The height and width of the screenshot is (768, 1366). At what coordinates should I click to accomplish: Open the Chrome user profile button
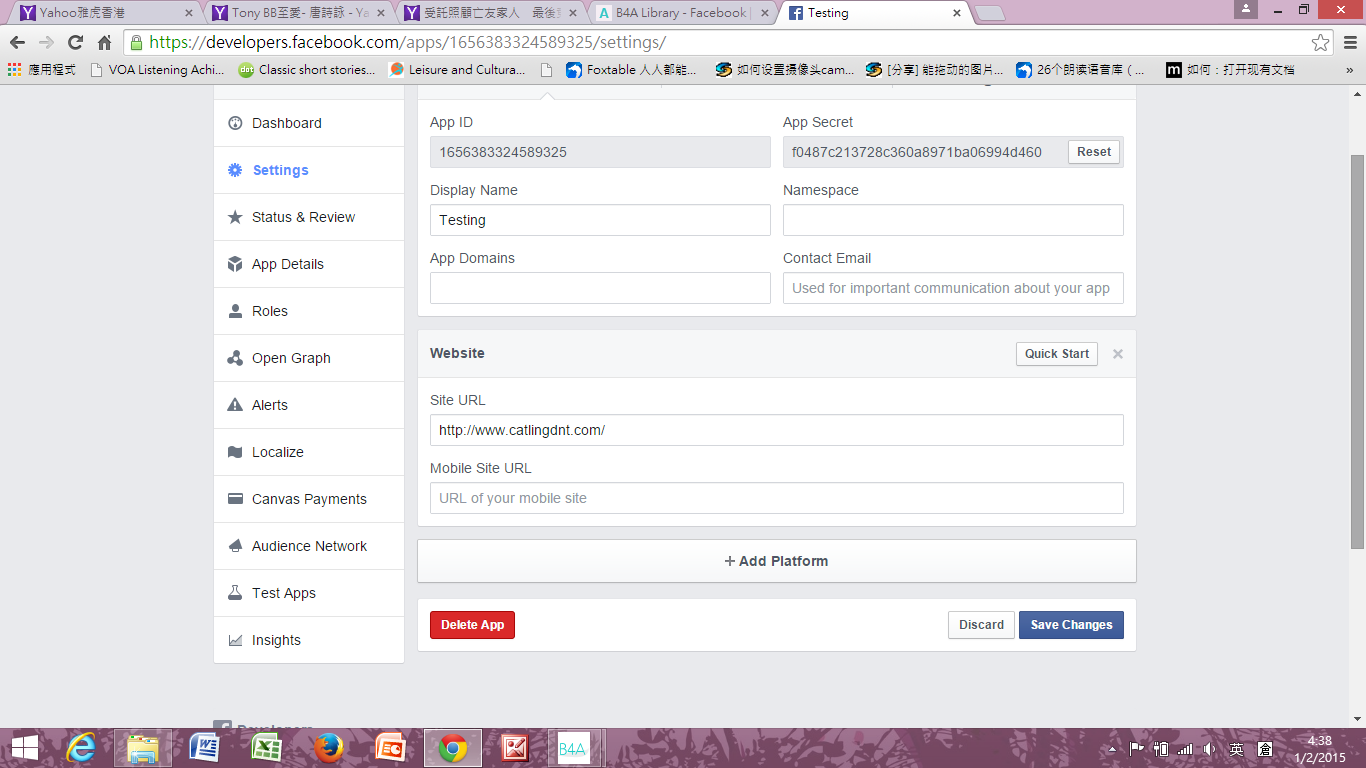1246,9
